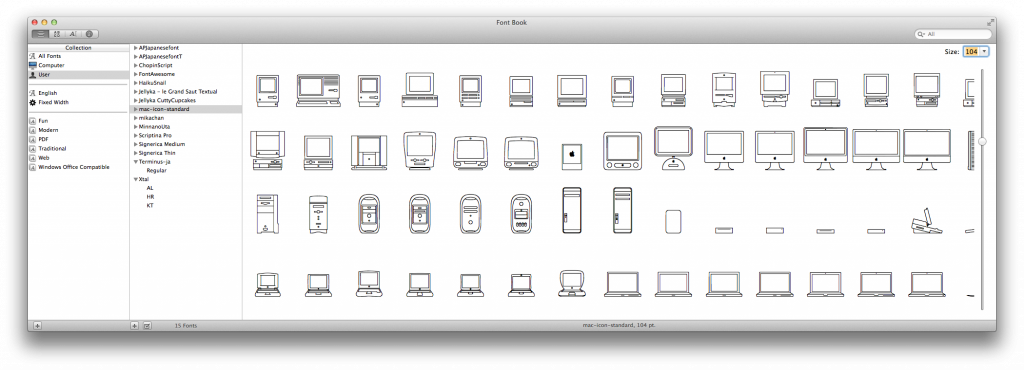
Task: Expand the APJapanesefont family
Action: (136, 48)
